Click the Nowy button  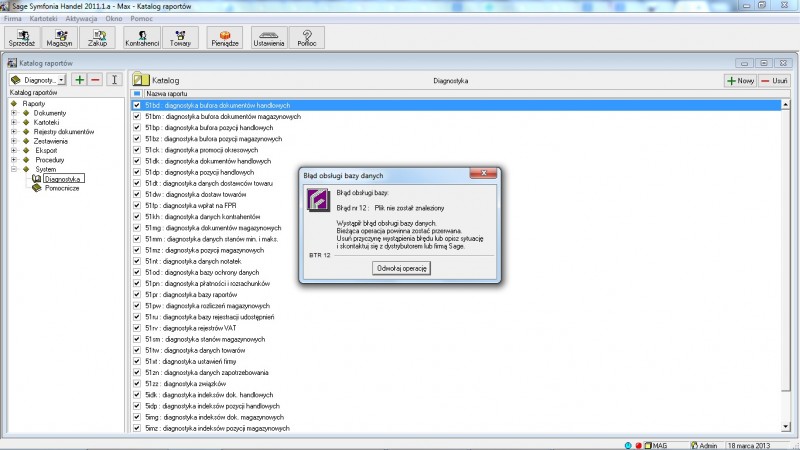point(740,81)
